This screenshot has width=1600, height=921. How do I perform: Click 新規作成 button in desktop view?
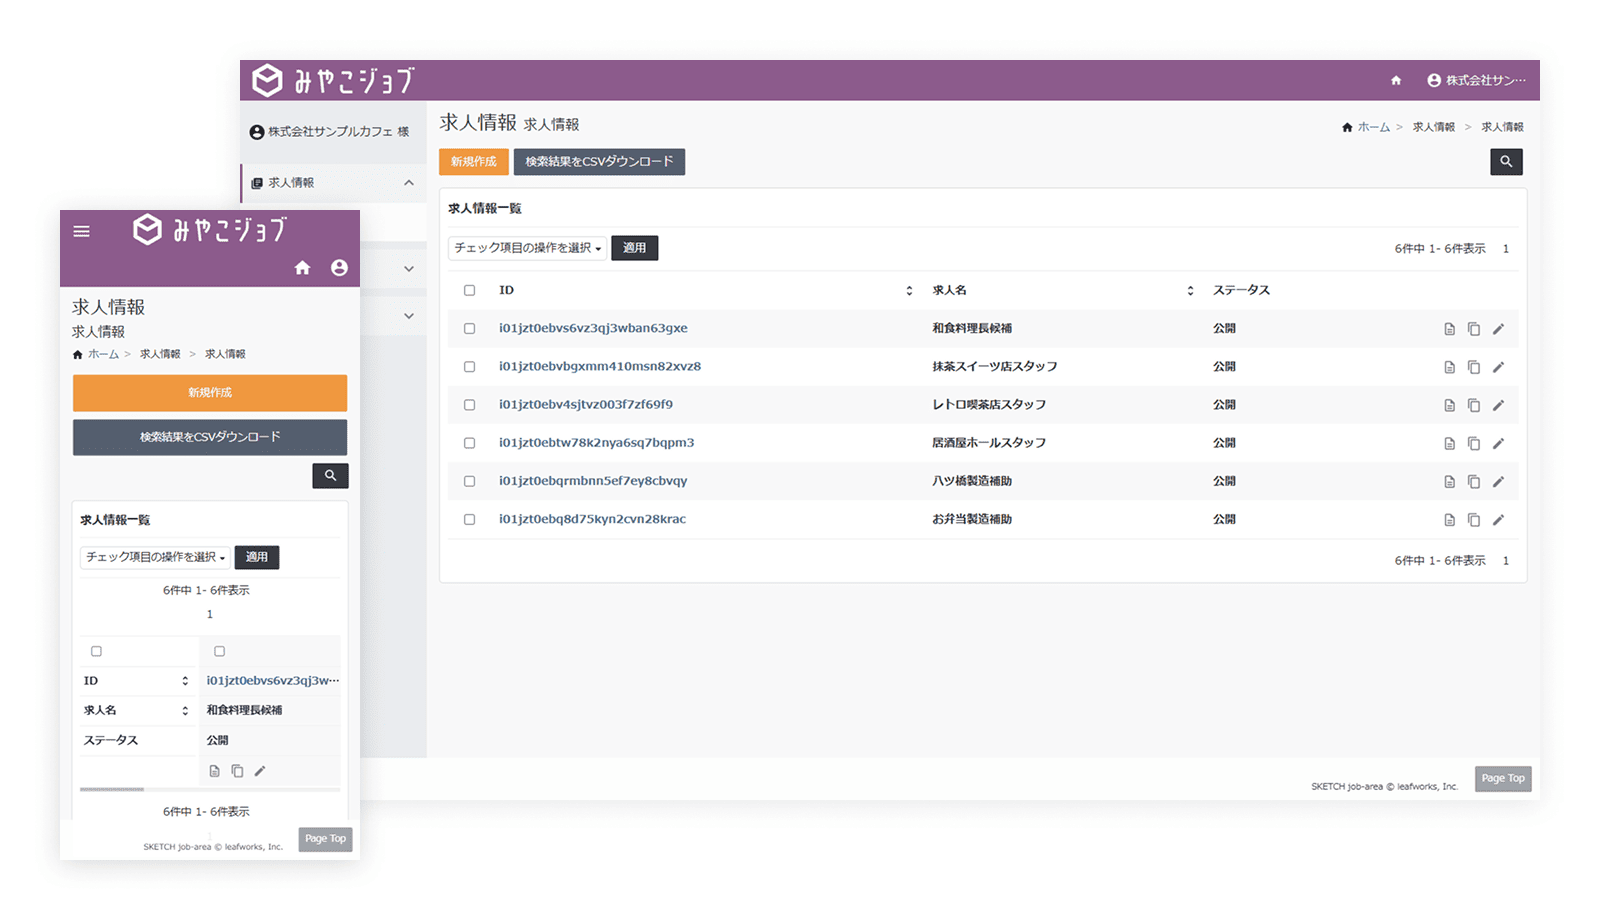474,162
